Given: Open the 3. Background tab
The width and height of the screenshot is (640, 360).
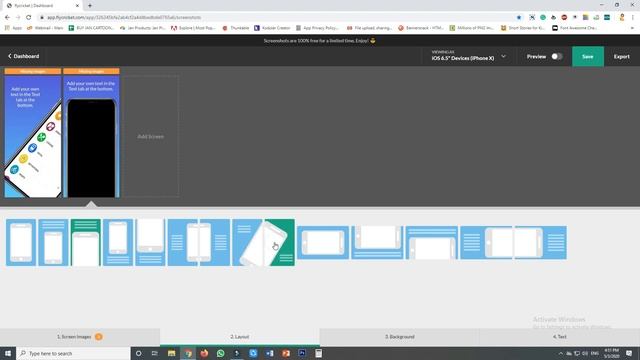Looking at the screenshot, I should (400, 337).
